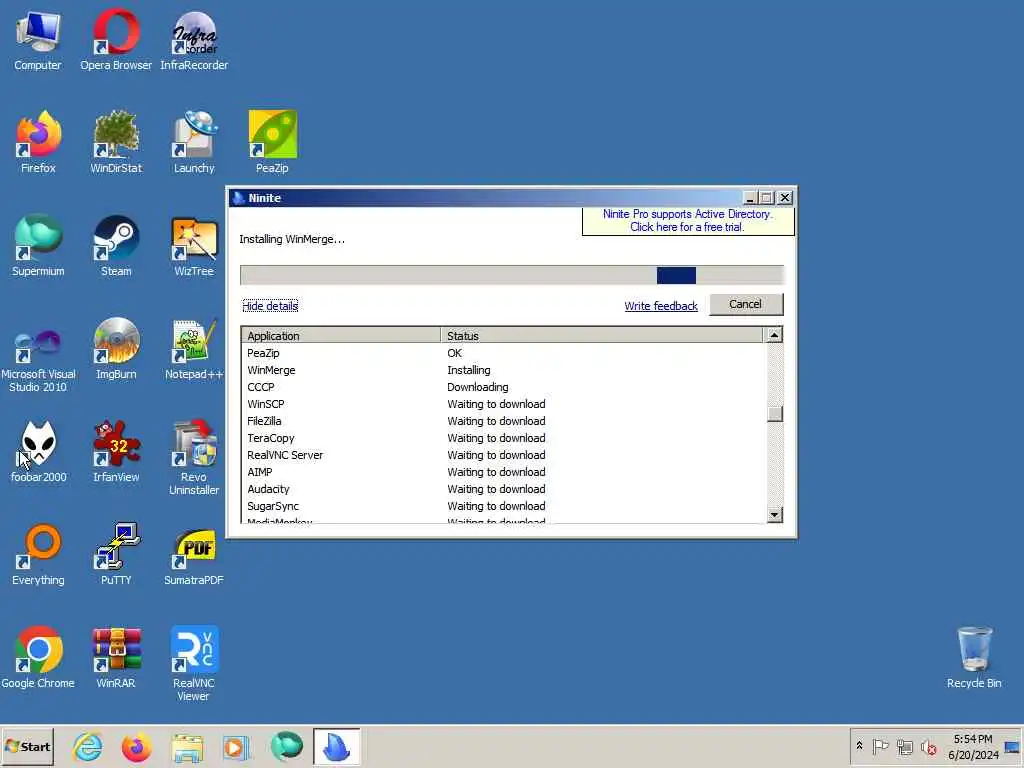Select the Recycle Bin icon

click(x=974, y=658)
